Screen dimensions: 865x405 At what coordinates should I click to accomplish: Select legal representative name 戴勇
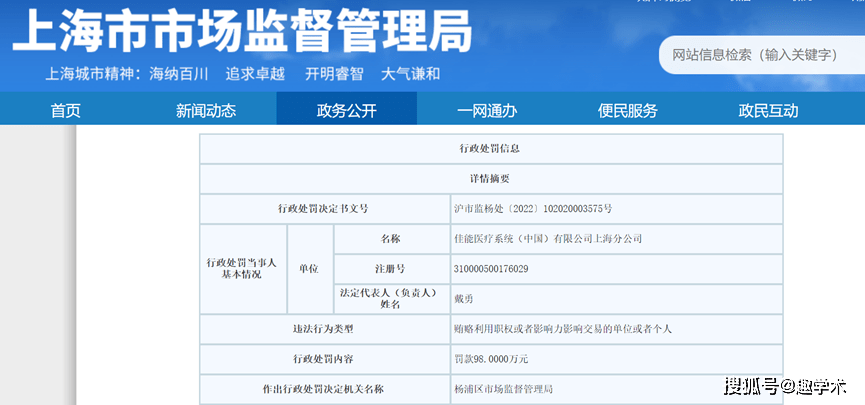[462, 299]
